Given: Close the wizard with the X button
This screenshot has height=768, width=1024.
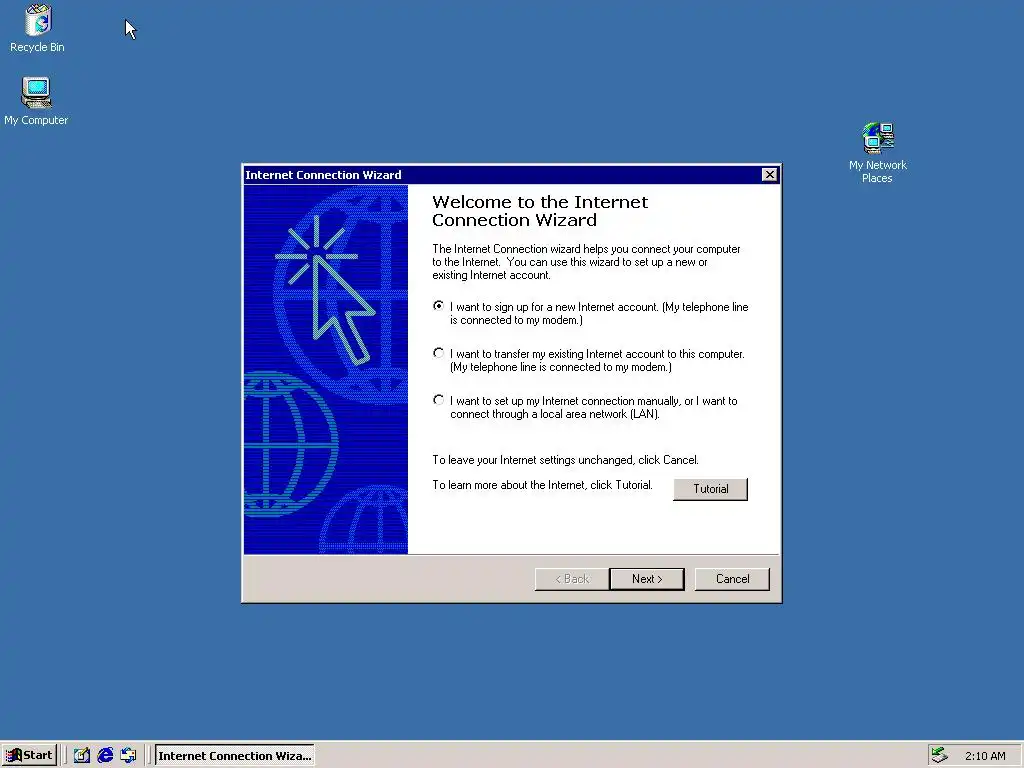Looking at the screenshot, I should [x=770, y=174].
